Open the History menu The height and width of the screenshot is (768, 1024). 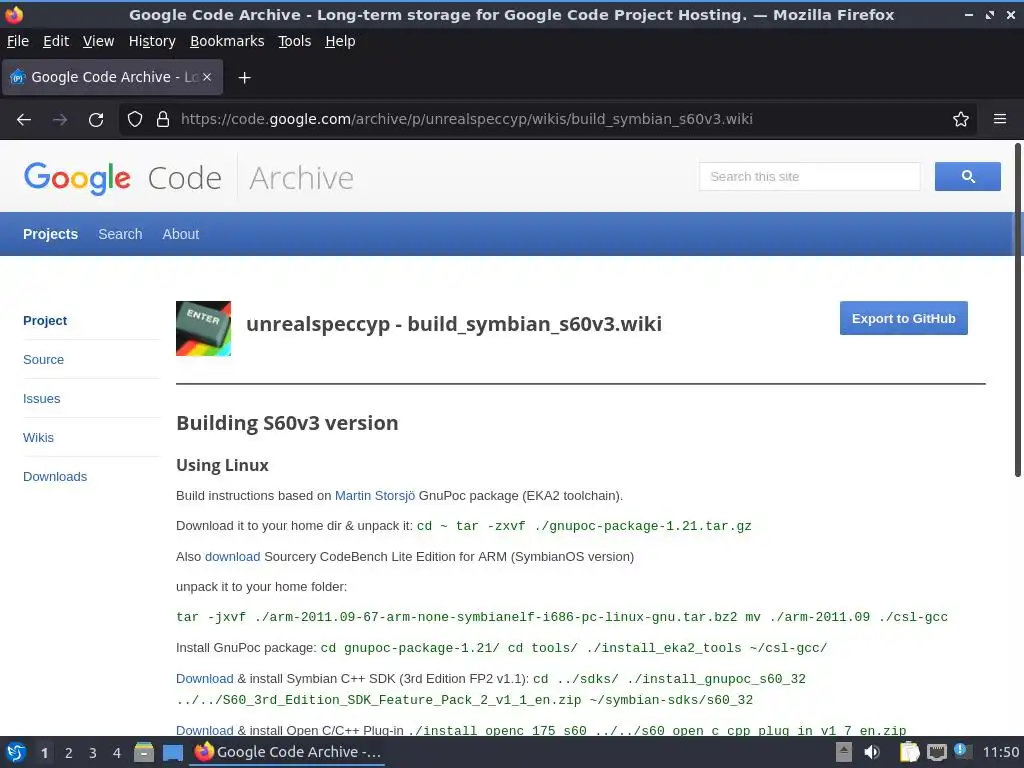(x=152, y=41)
